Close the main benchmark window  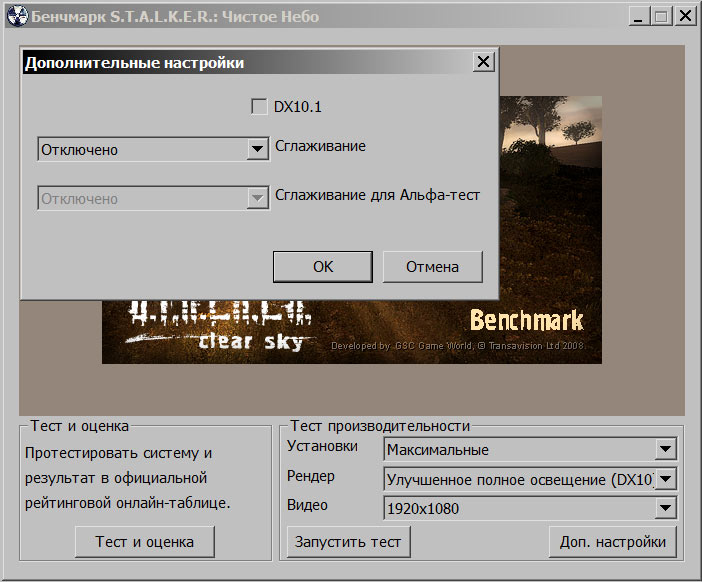coord(684,17)
